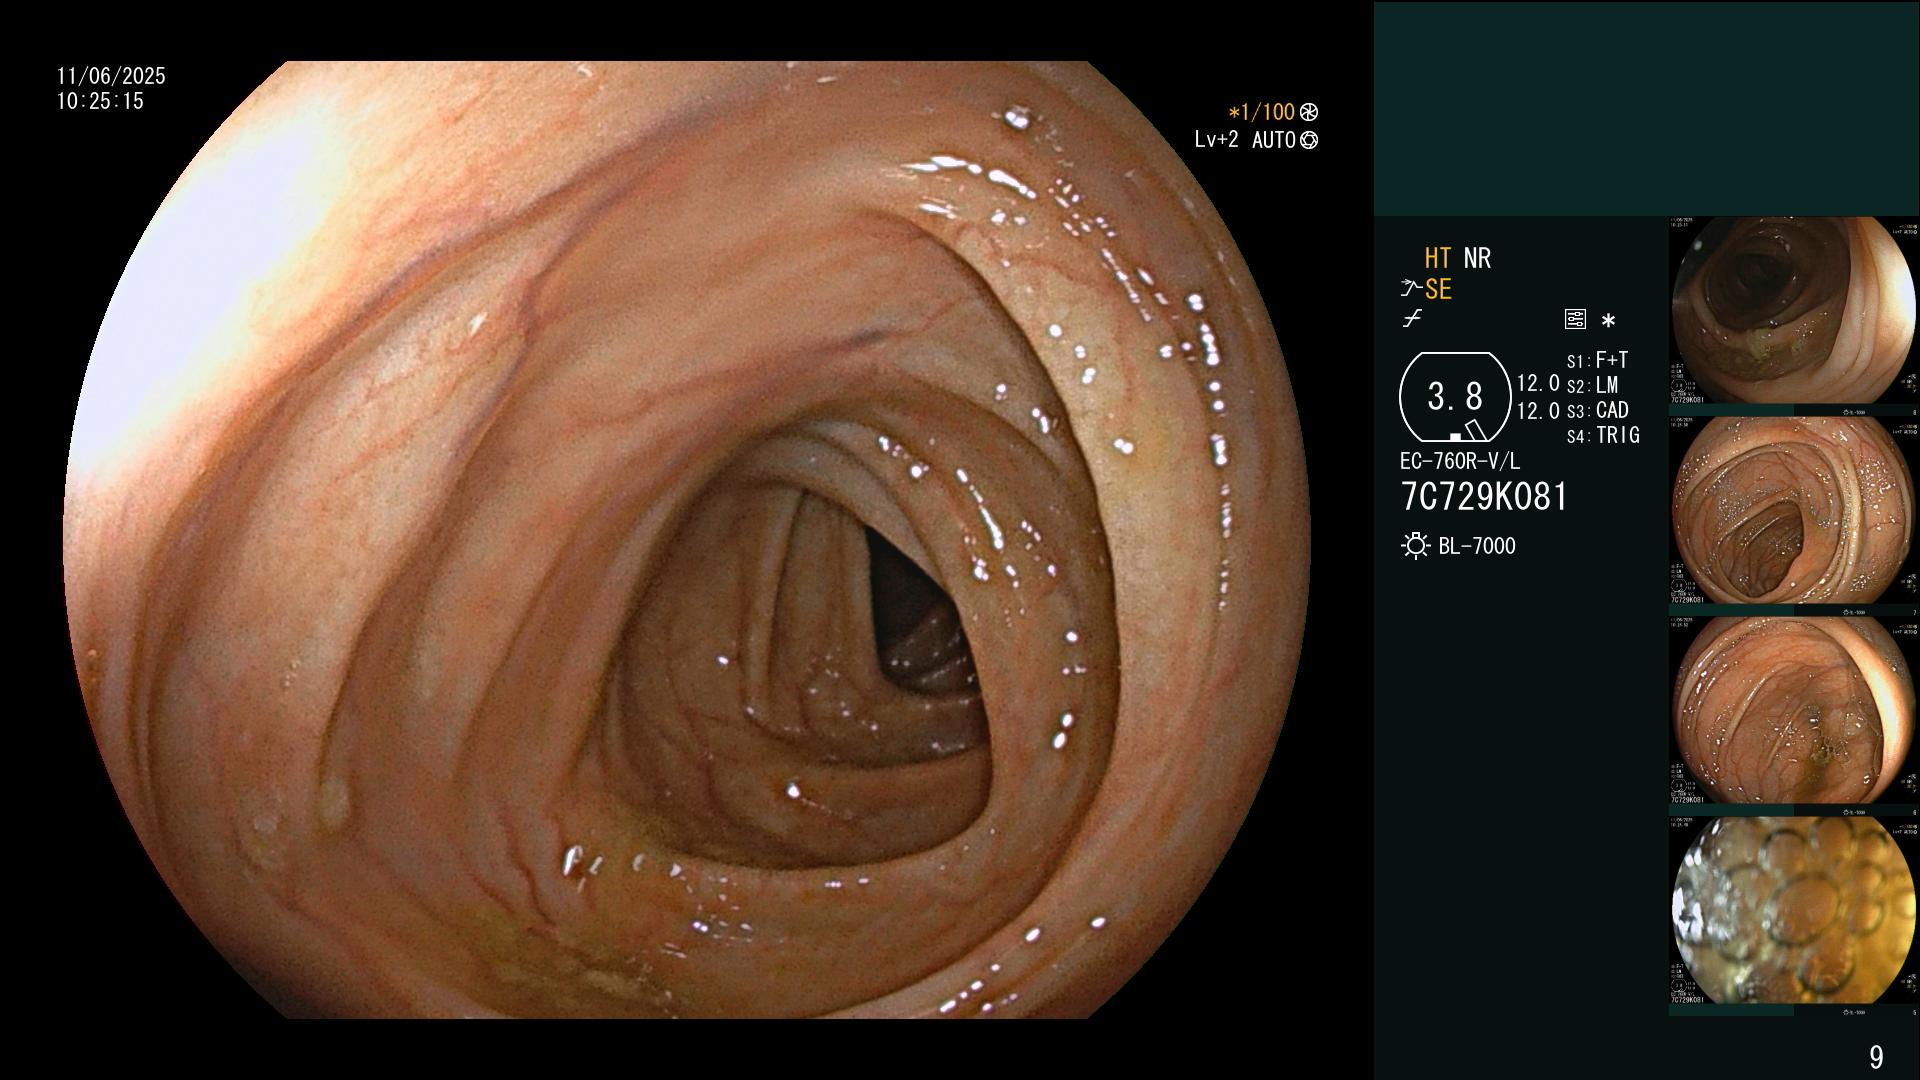Click the NR noise reduction indicator
Viewport: 1920px width, 1080px height.
1477,258
